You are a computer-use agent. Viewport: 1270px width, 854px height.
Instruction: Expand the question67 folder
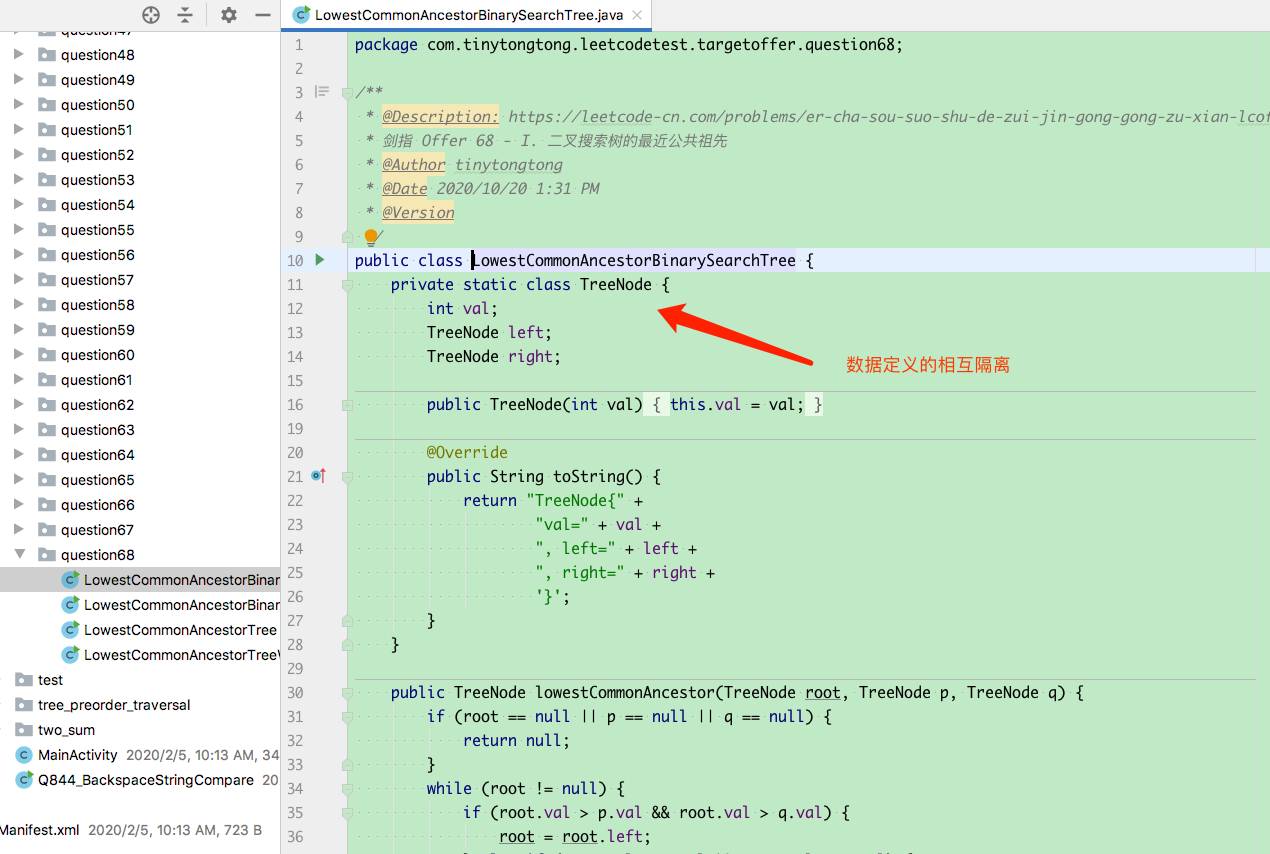coord(19,530)
